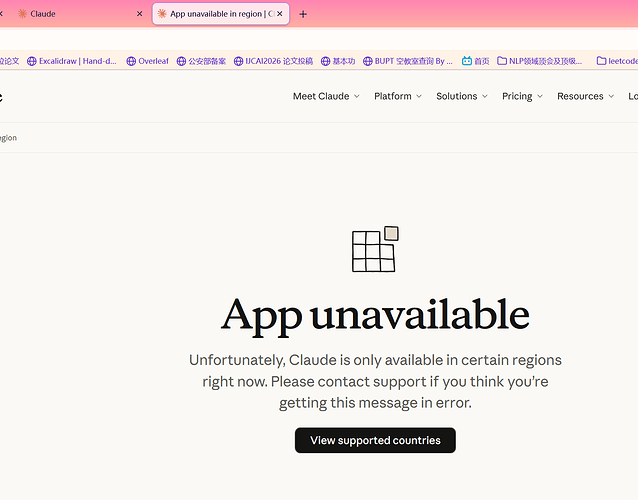Open the Overleaf bookmark
Viewport: 638px width, 500px height.
pos(147,61)
